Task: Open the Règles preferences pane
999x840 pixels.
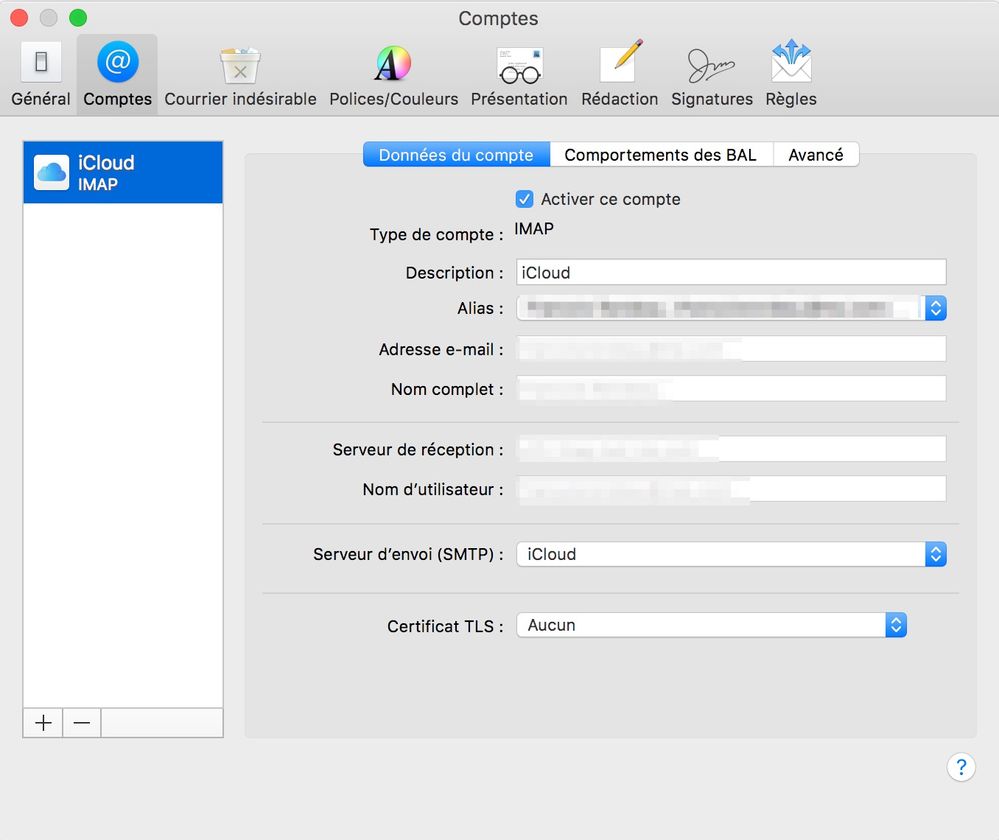Action: [x=790, y=74]
